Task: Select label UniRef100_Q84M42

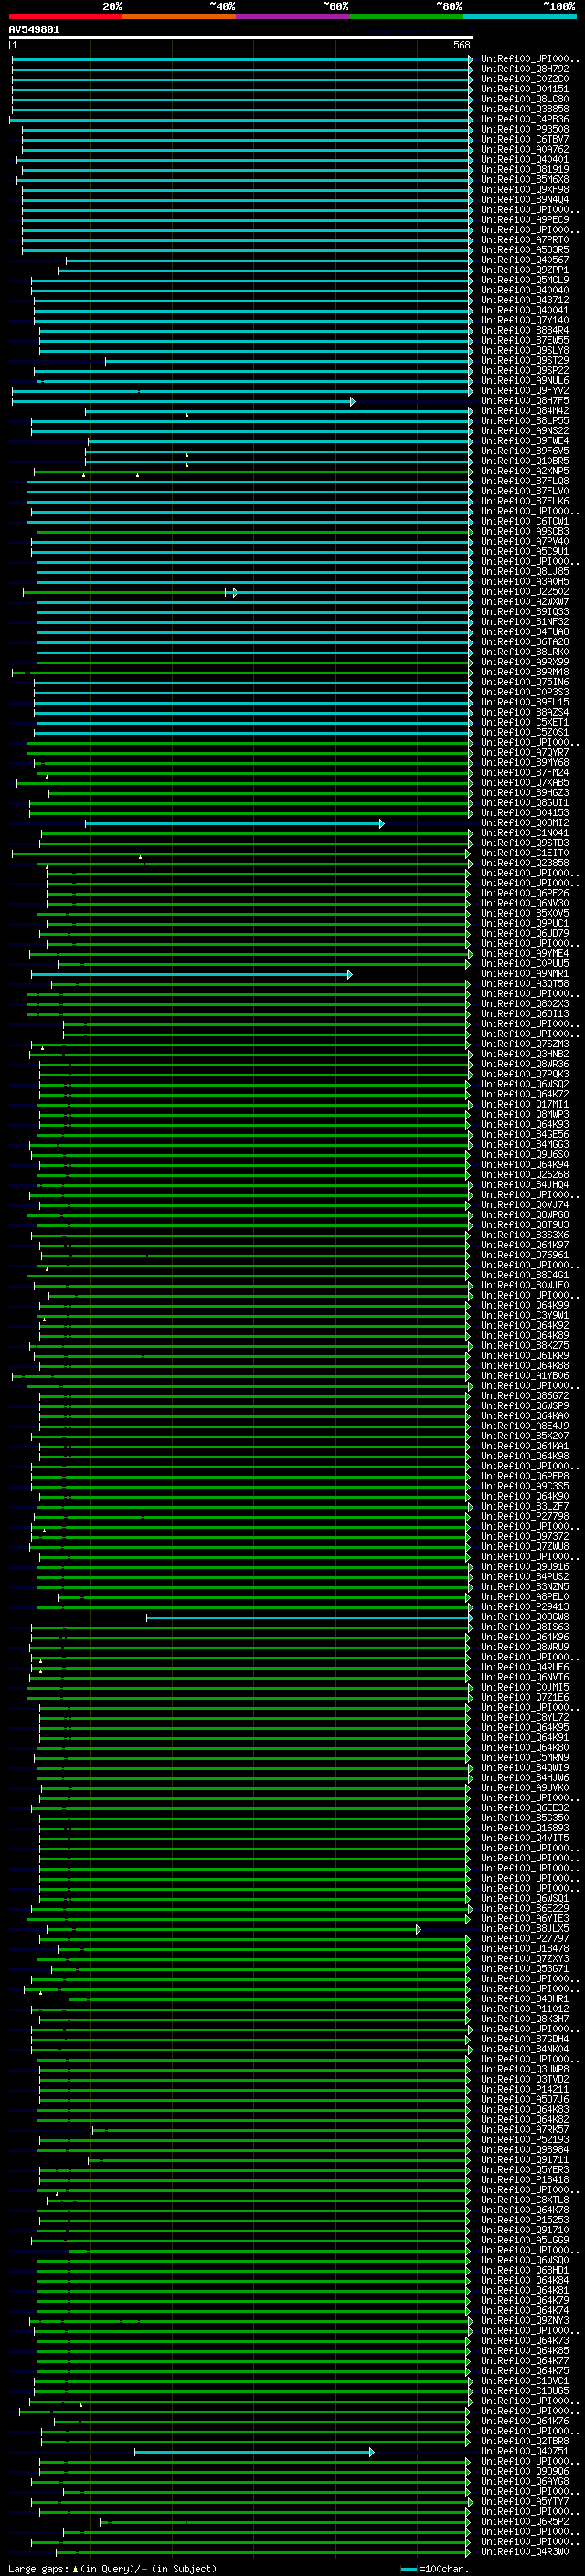Action: tap(525, 411)
